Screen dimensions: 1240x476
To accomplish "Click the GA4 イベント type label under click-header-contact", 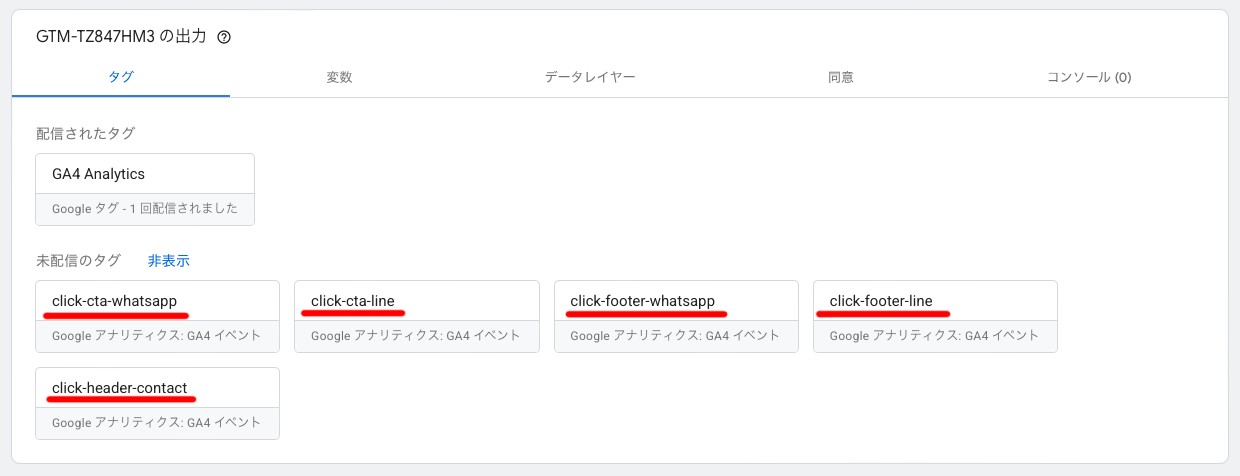I will pyautogui.click(x=157, y=423).
